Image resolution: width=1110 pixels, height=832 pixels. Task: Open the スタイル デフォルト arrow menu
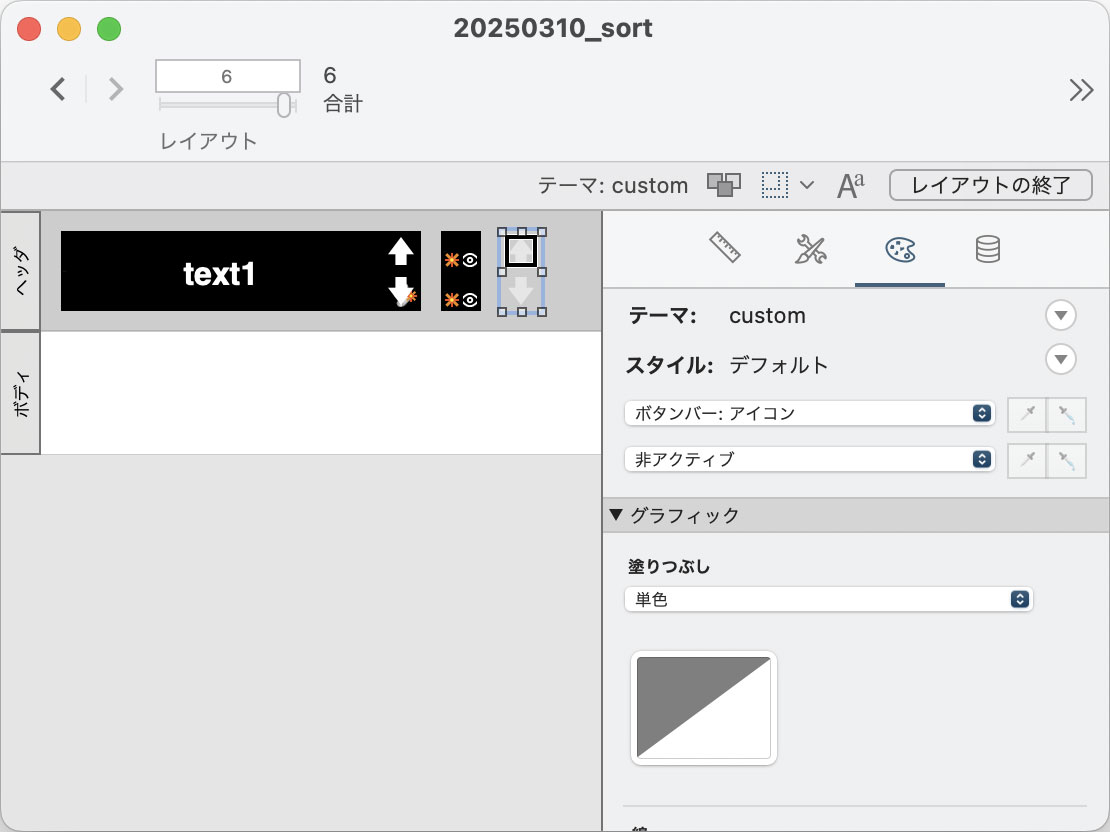click(1060, 359)
